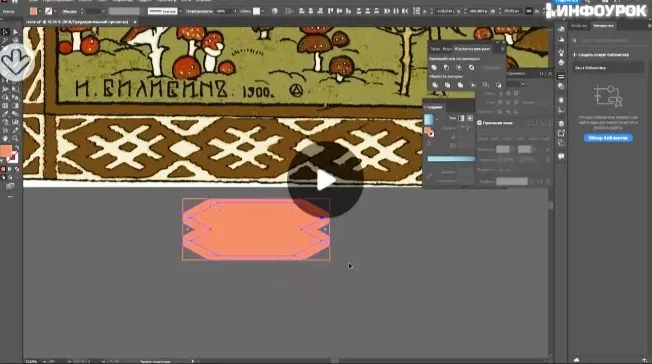Activate the fill/stroke toggle in Gradient panel
Image resolution: width=652 pixels, height=364 pixels.
429,132
